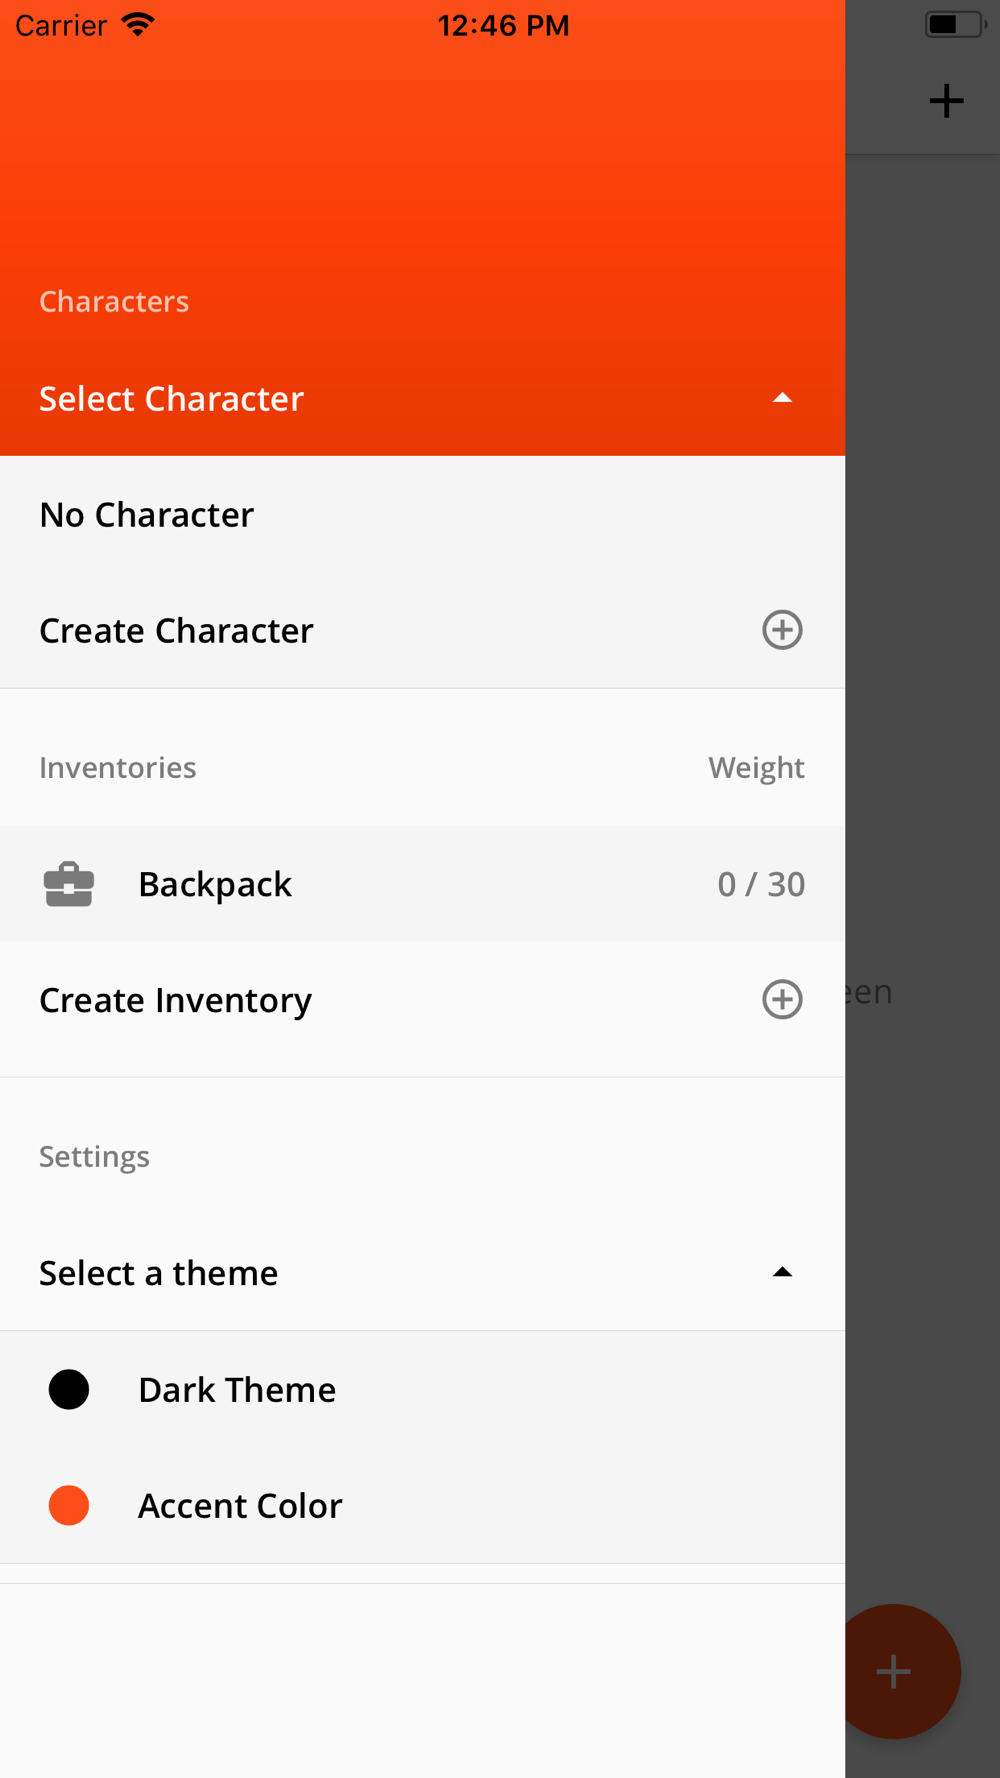Open the Accent Color setting

422,1505
